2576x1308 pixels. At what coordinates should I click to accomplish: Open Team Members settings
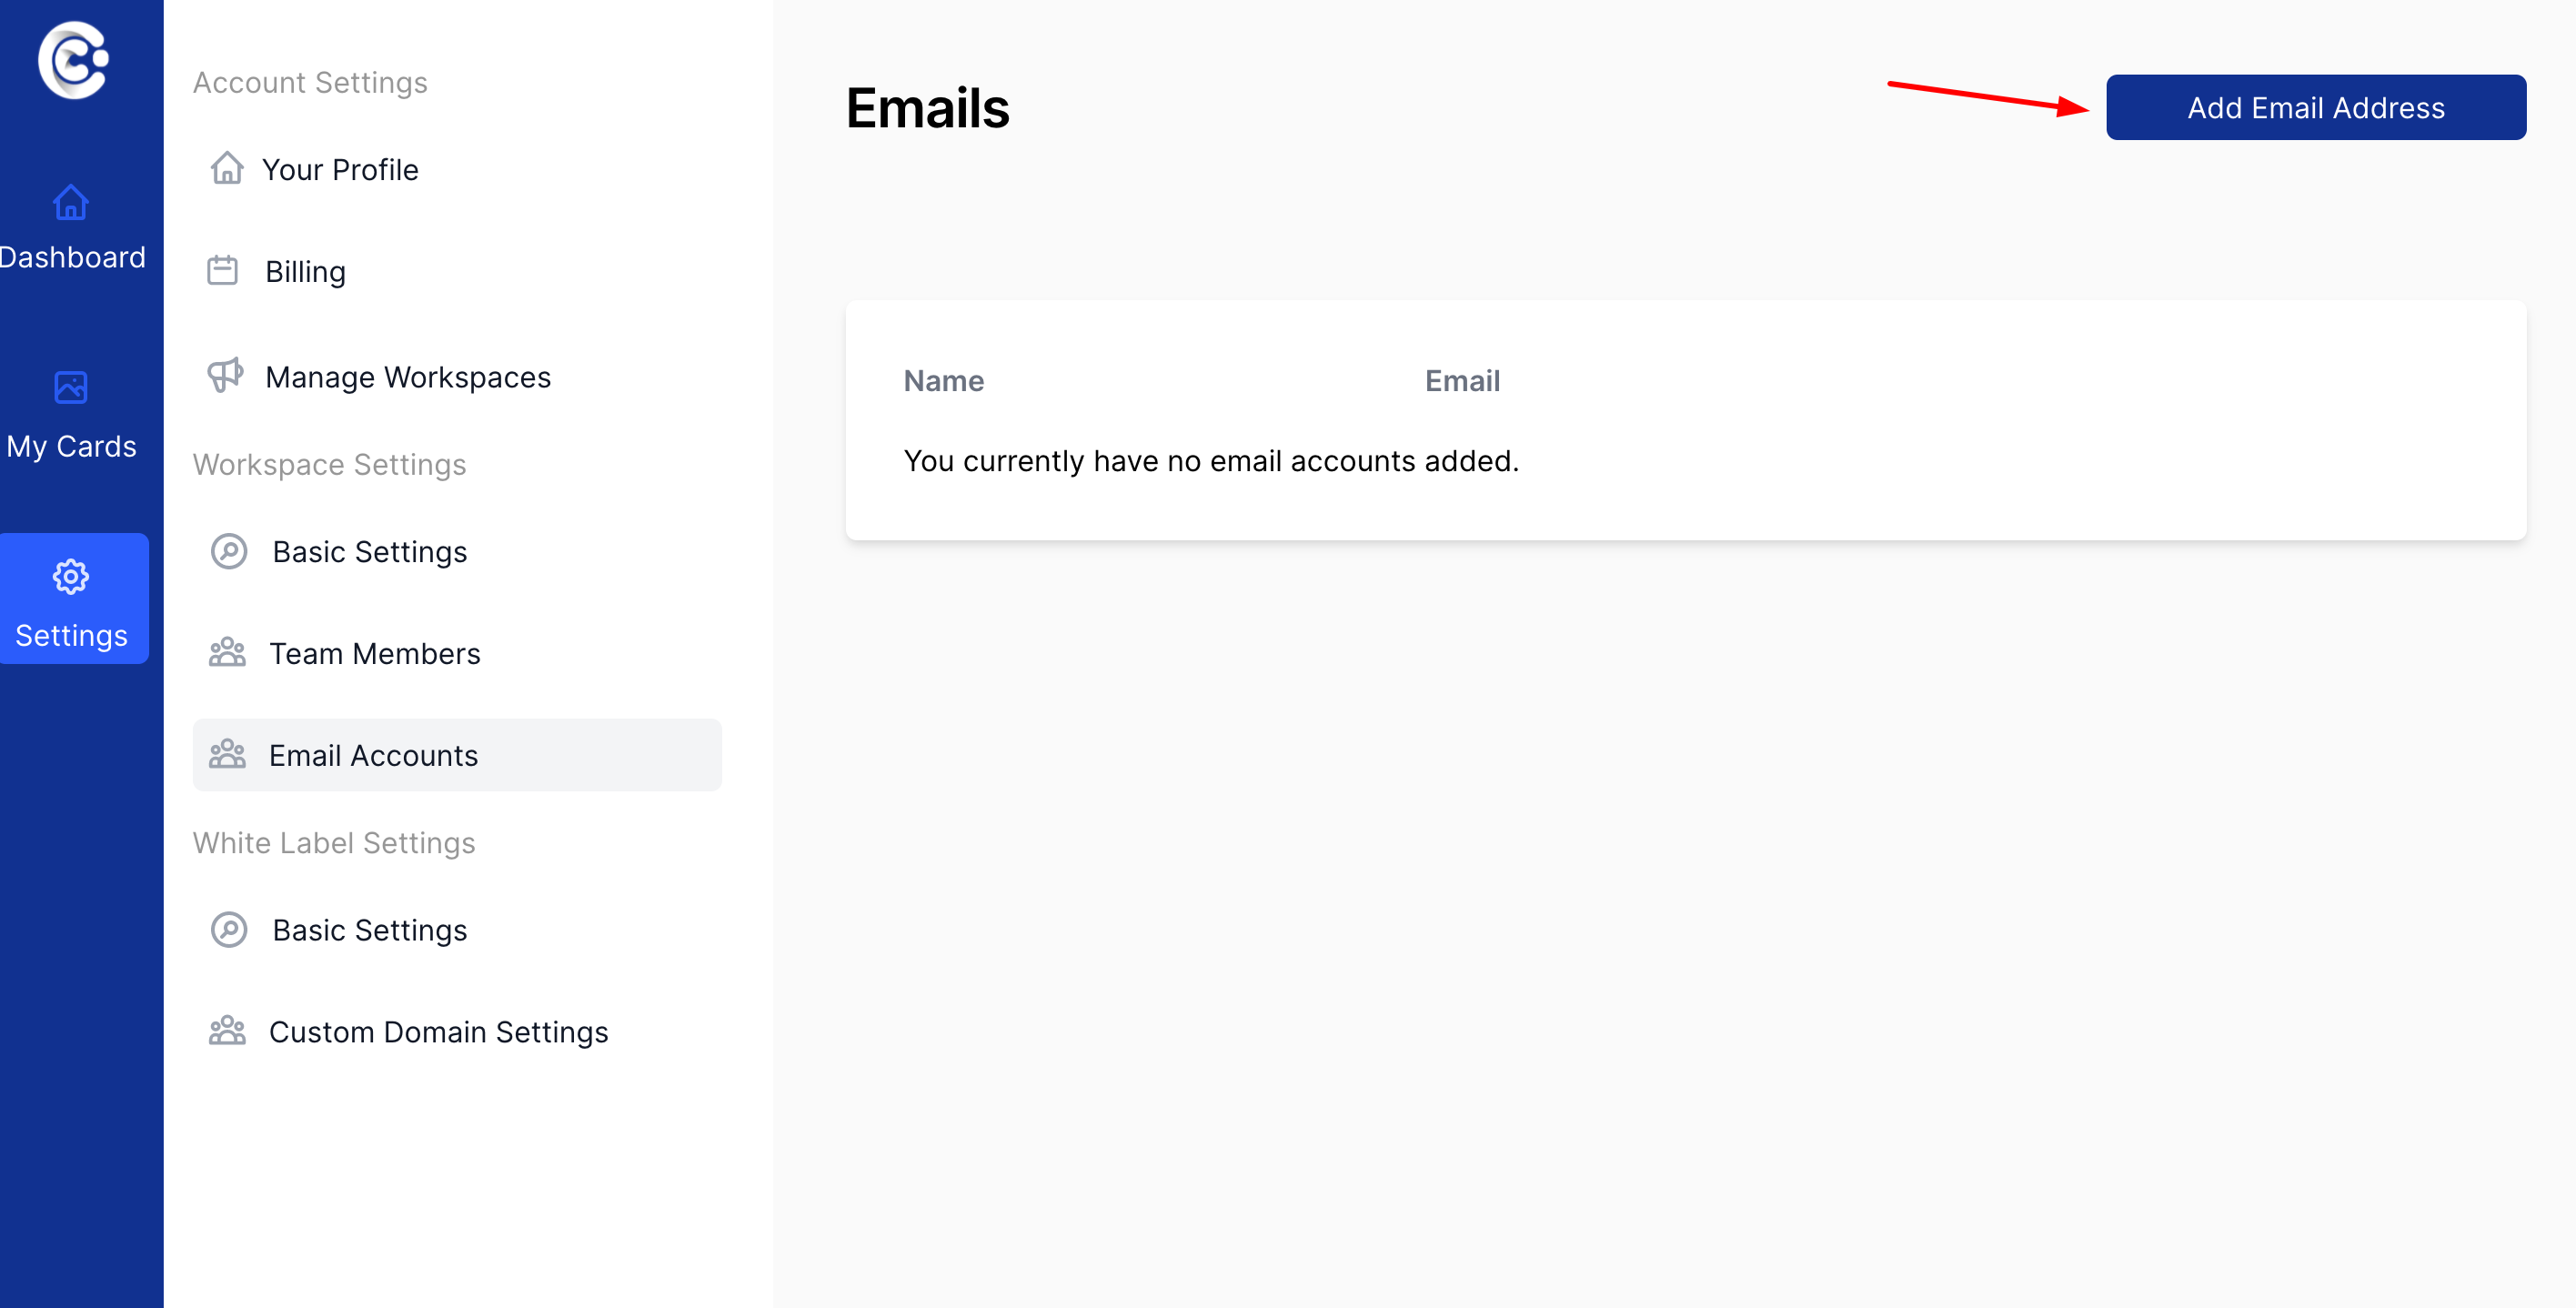click(x=374, y=653)
